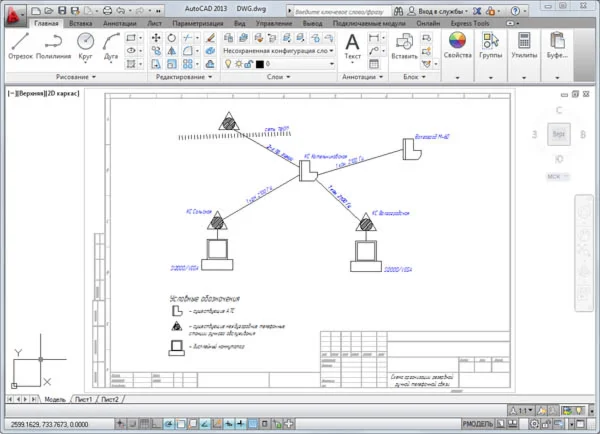This screenshot has height=434, width=600.
Task: Expand the Блок panel
Action: (x=414, y=77)
